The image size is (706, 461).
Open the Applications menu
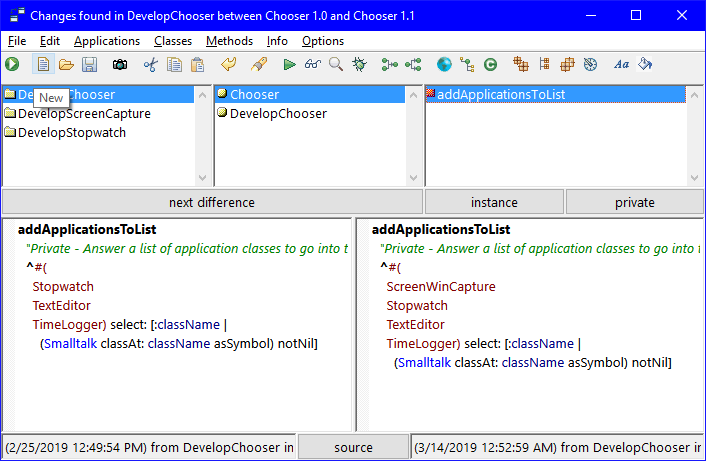click(x=107, y=41)
